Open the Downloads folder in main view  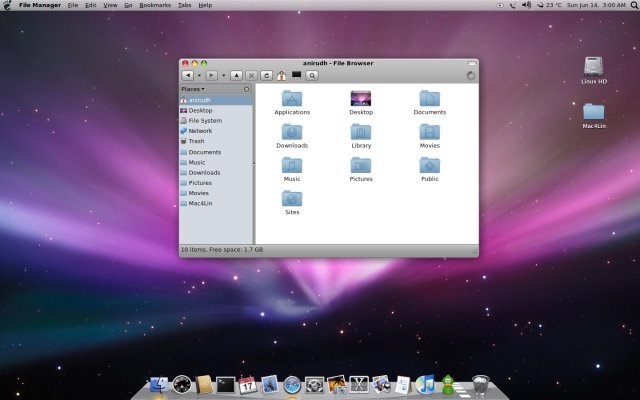click(292, 133)
